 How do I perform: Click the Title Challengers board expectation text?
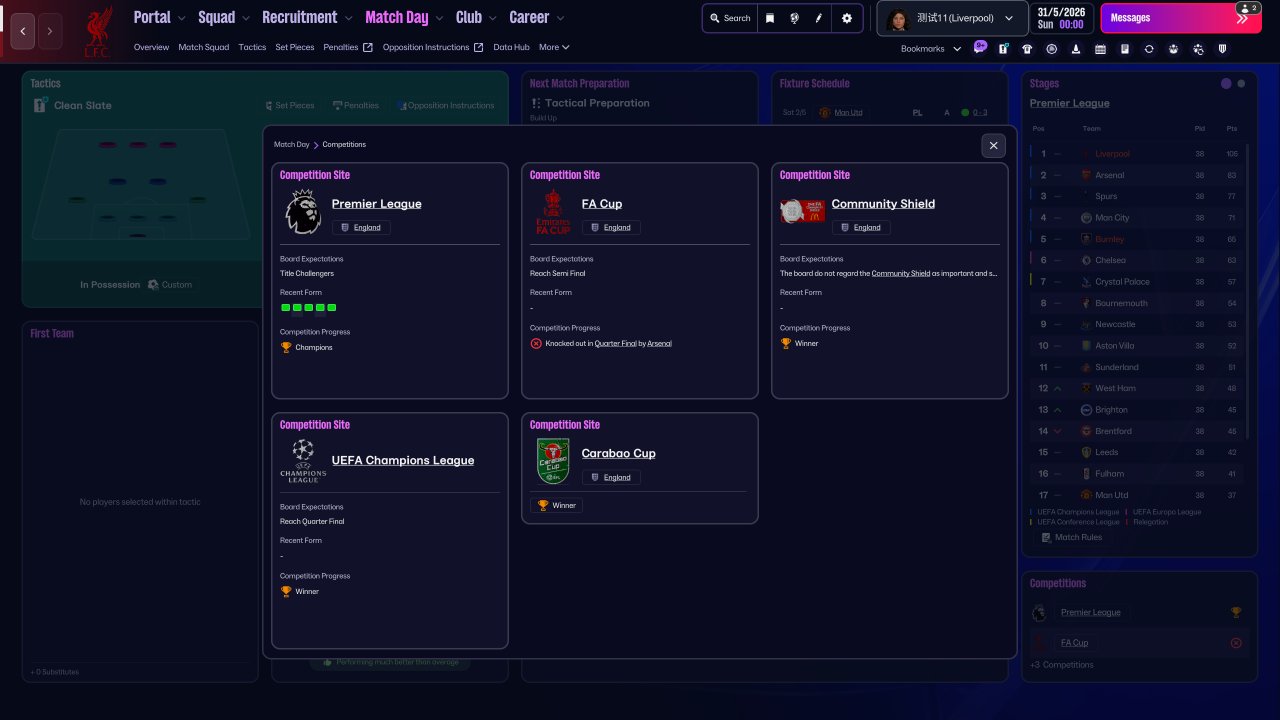pyautogui.click(x=307, y=273)
